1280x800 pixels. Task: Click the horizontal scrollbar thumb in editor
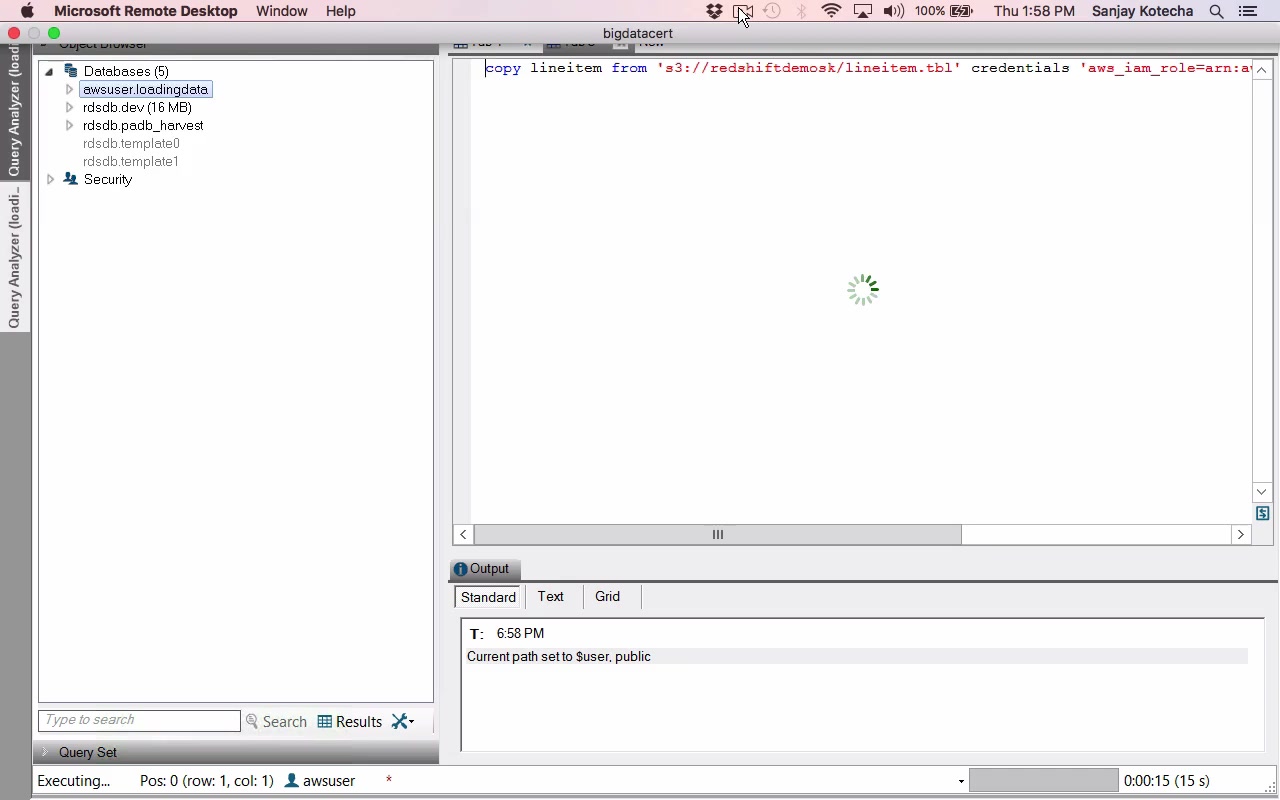(717, 535)
